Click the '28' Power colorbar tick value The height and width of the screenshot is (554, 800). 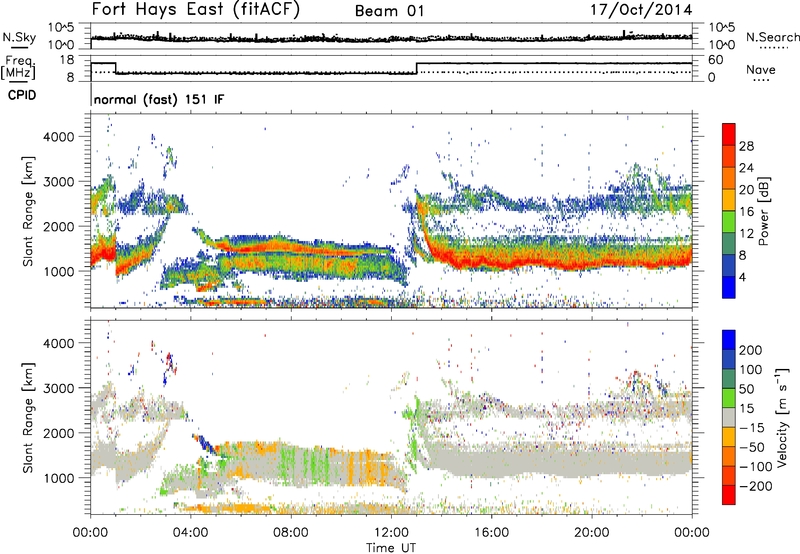746,146
